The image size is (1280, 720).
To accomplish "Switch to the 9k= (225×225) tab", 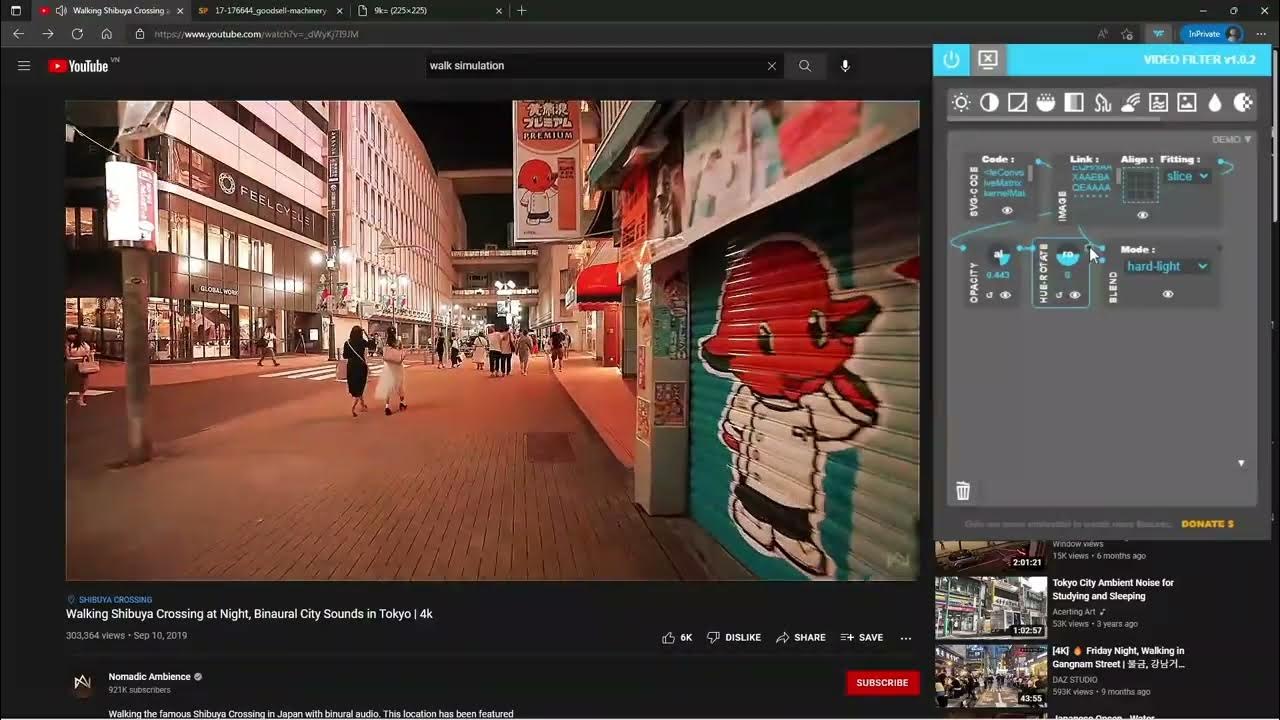I will pos(430,11).
